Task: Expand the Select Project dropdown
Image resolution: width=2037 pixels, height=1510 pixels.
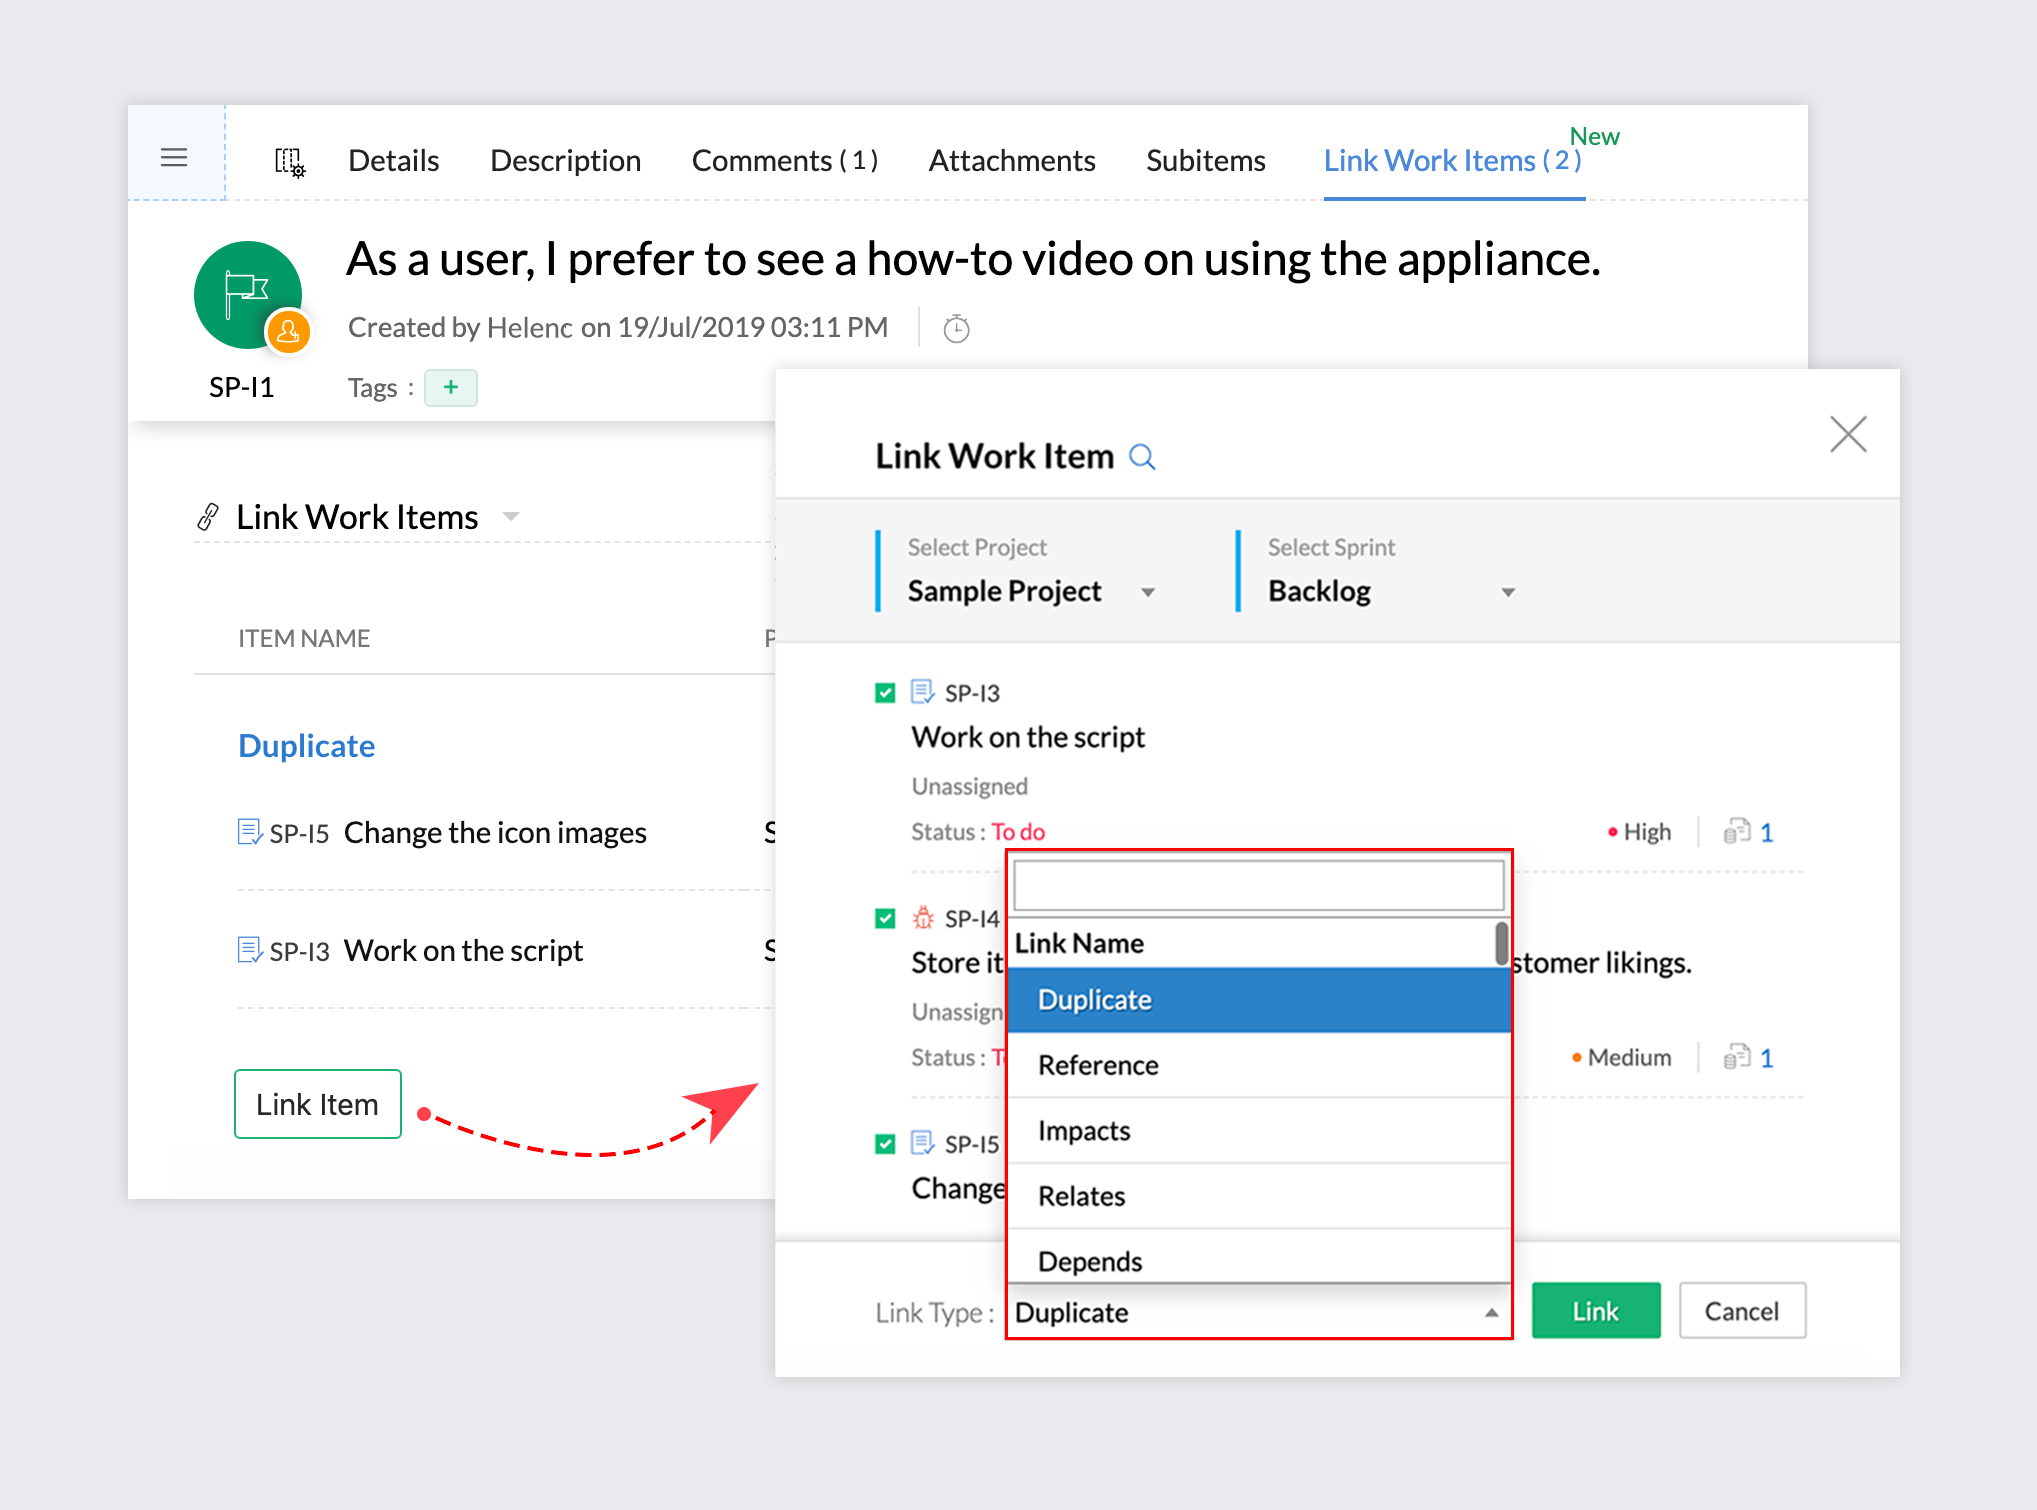Action: click(x=1147, y=592)
